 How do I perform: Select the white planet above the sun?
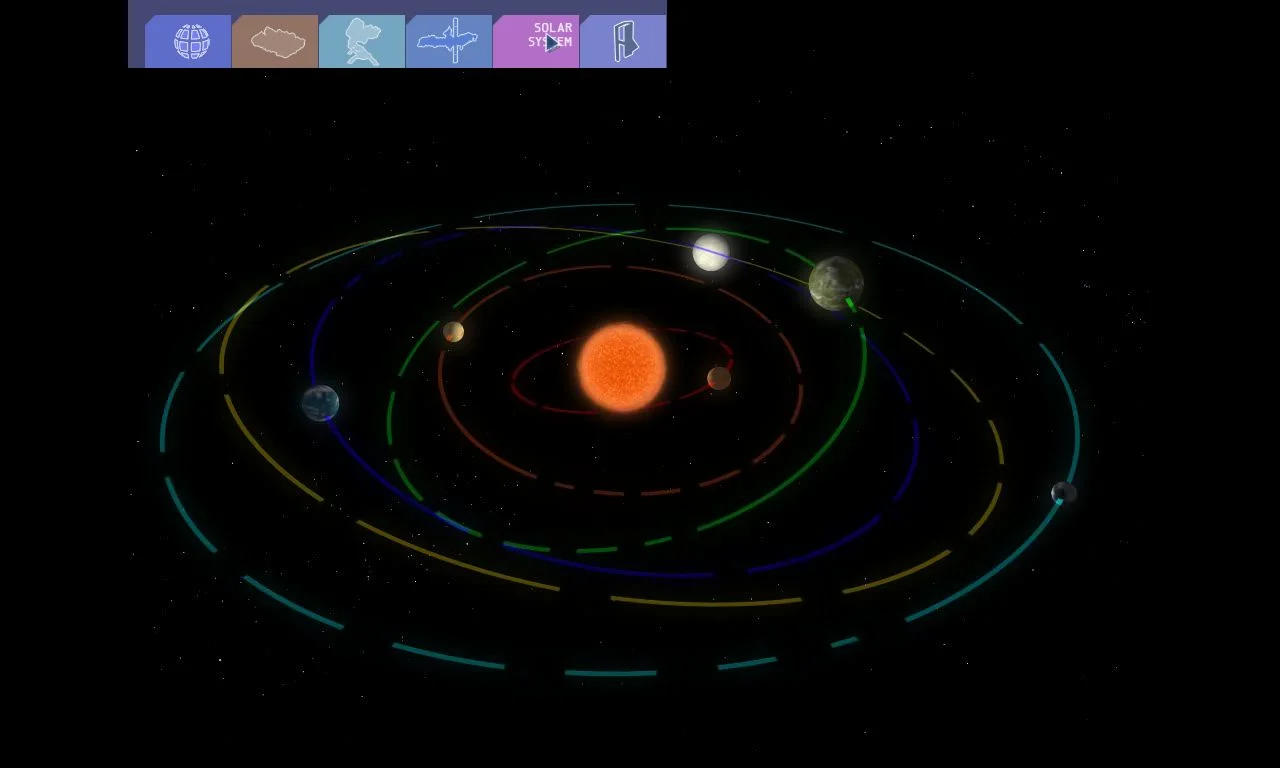[711, 252]
